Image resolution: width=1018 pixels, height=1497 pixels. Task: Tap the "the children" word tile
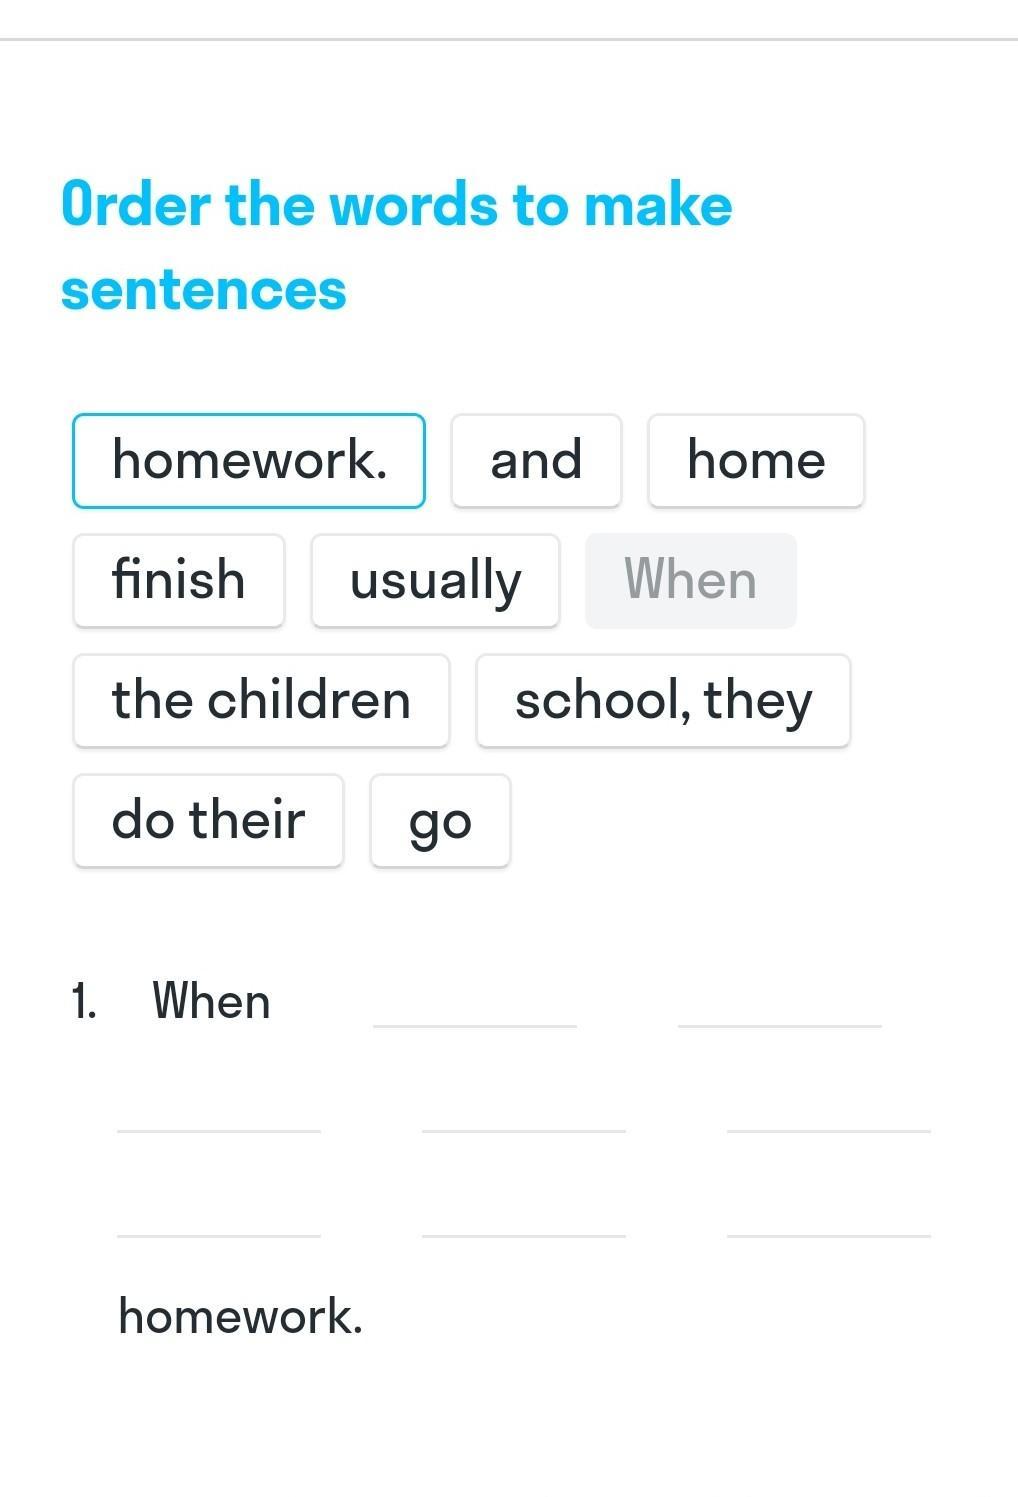click(x=261, y=701)
